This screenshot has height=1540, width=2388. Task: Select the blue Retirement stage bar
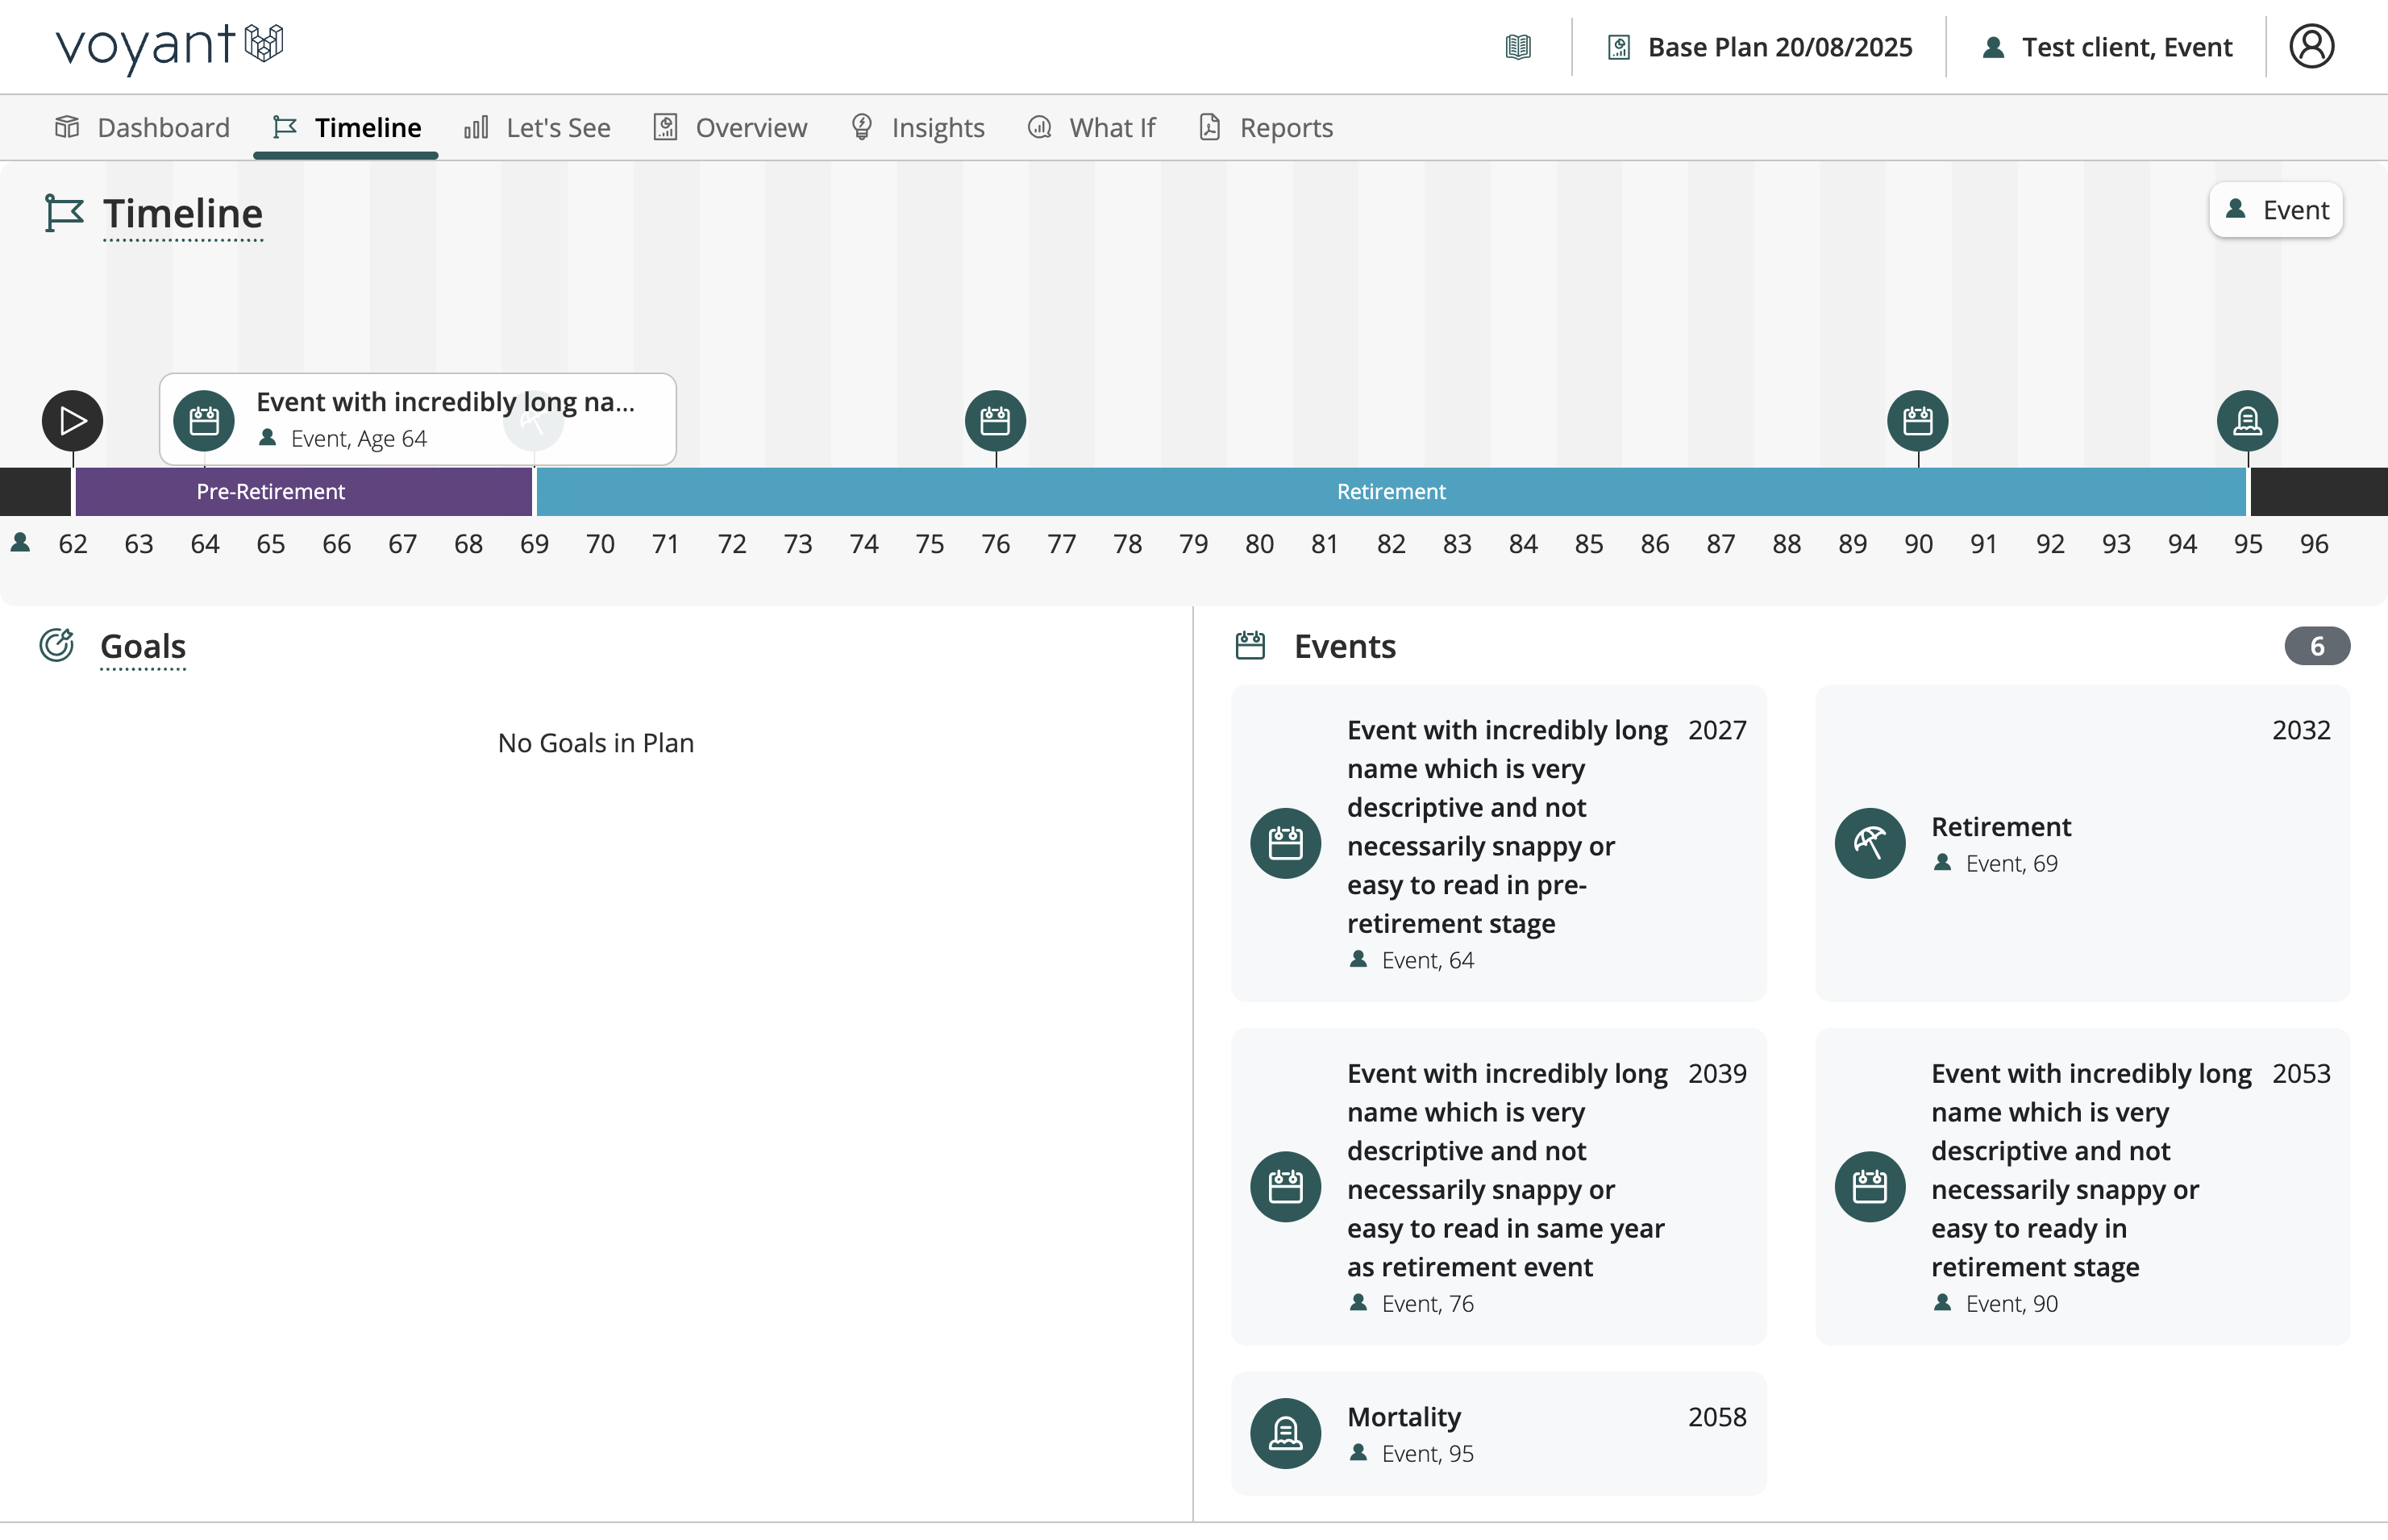(x=1390, y=491)
